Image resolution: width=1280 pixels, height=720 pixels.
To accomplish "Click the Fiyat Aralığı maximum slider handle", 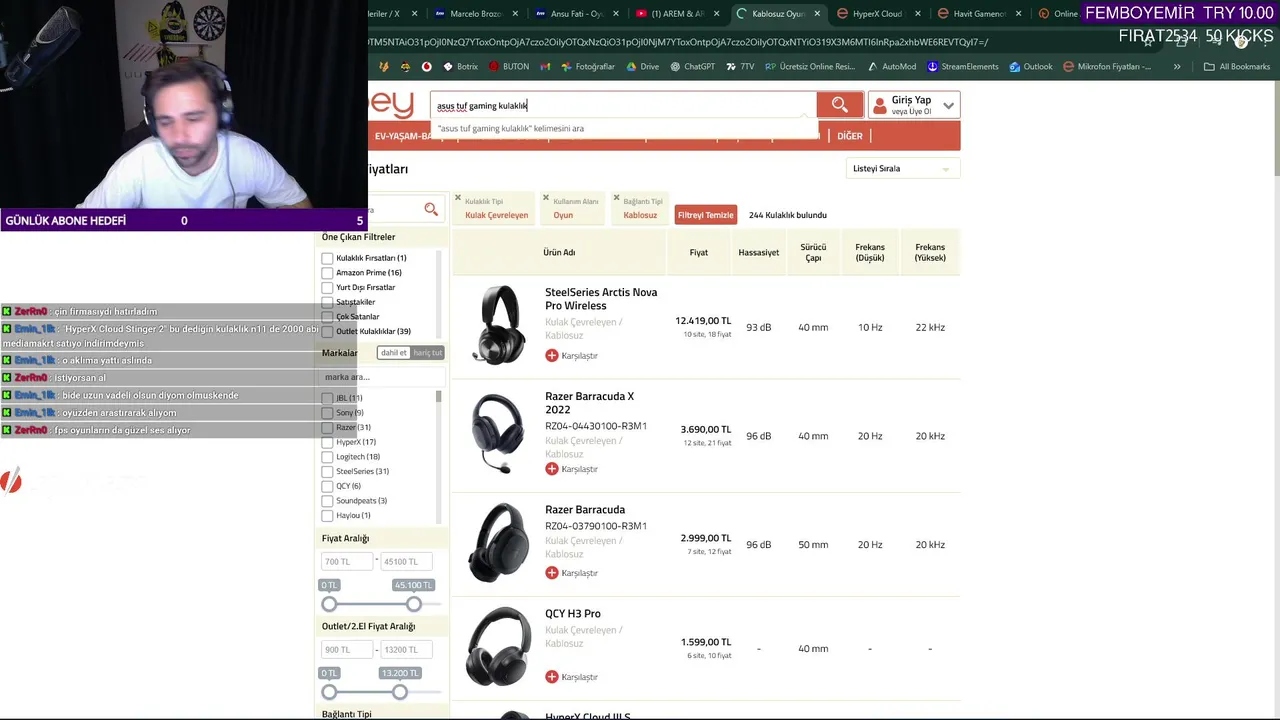I will [414, 604].
